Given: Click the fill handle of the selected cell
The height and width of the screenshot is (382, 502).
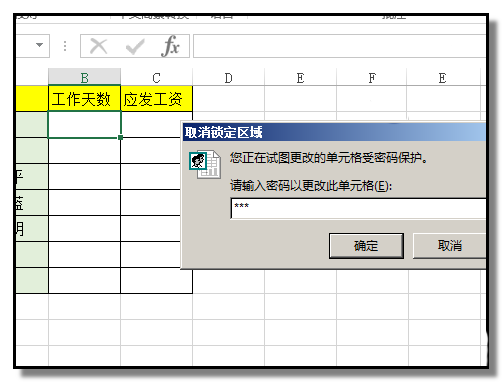Looking at the screenshot, I should (x=120, y=137).
